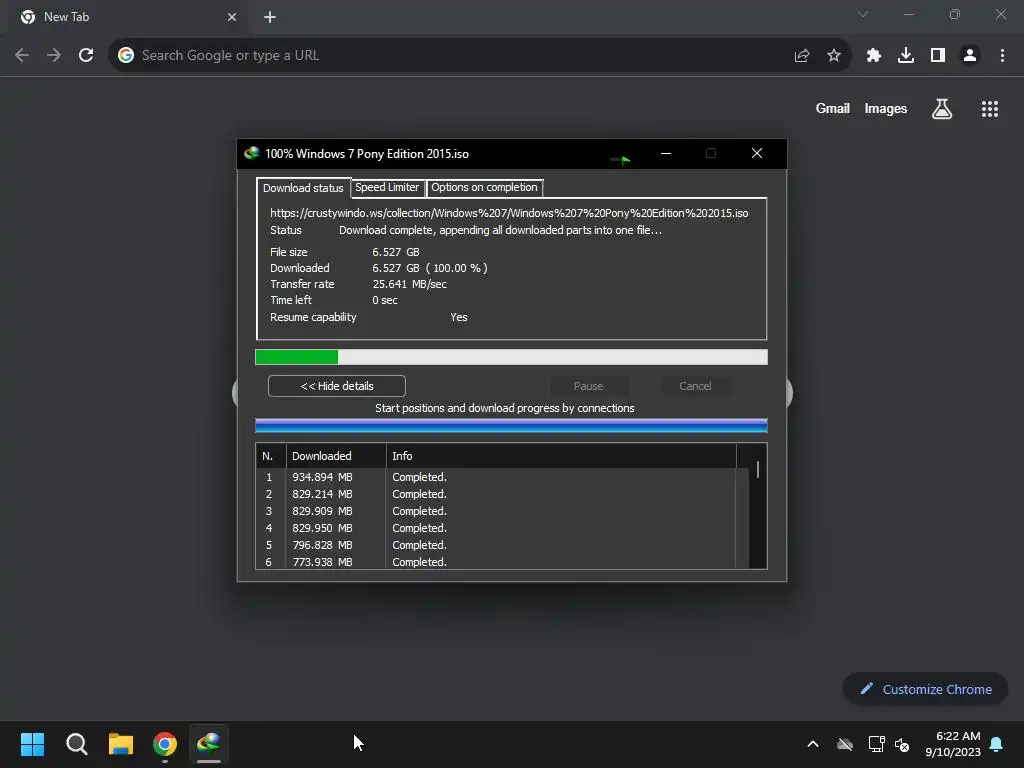Click the Pause button
The image size is (1024, 768).
click(x=588, y=386)
